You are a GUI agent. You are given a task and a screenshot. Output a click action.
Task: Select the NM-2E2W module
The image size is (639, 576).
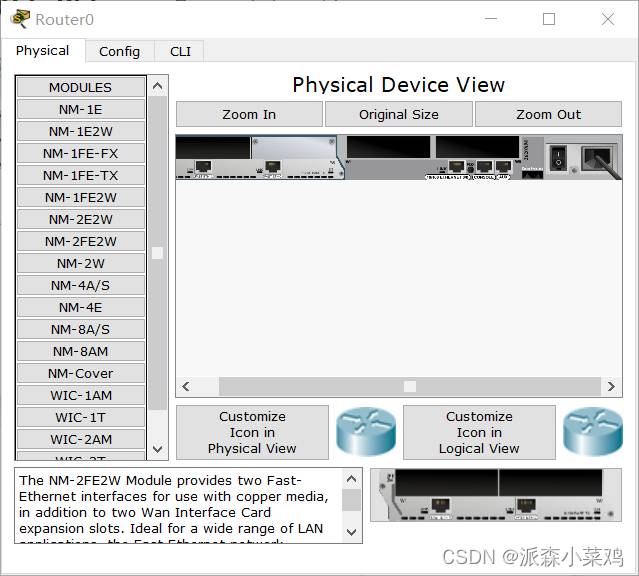pyautogui.click(x=81, y=219)
